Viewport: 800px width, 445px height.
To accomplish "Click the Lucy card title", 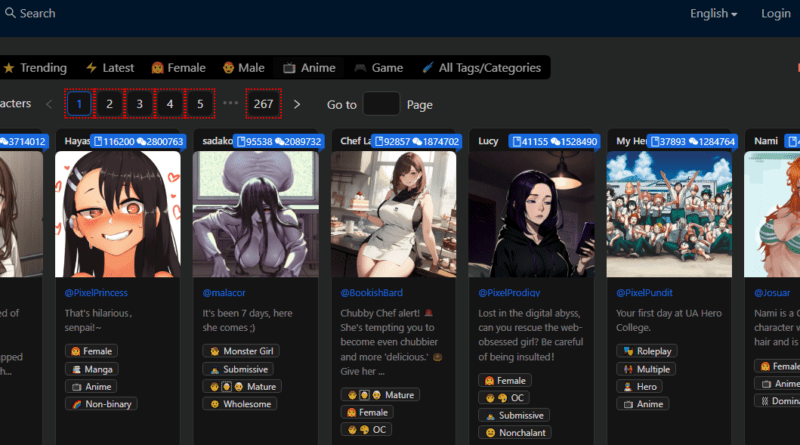I will 488,141.
